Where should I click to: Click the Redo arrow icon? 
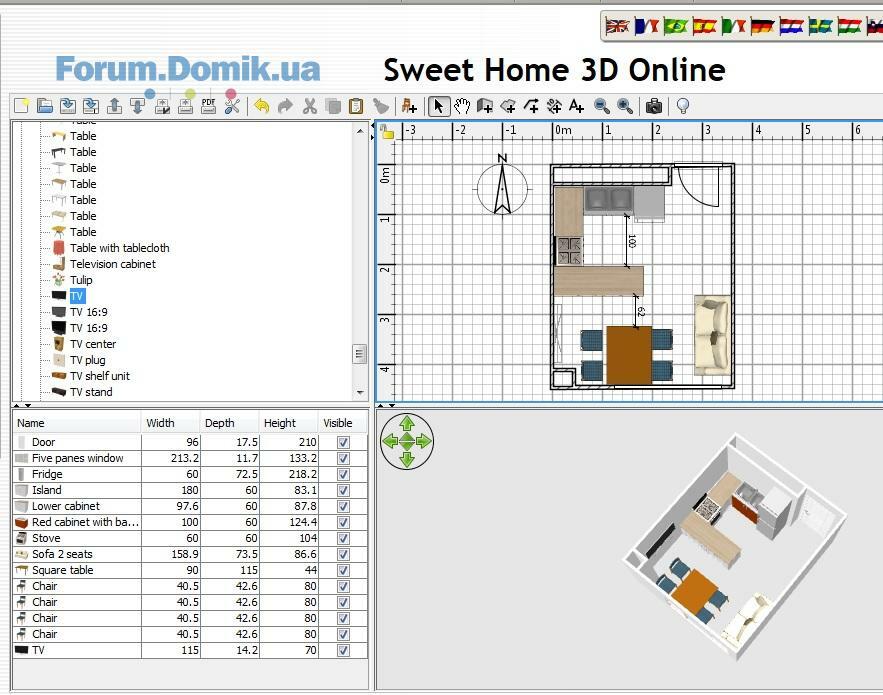click(285, 106)
